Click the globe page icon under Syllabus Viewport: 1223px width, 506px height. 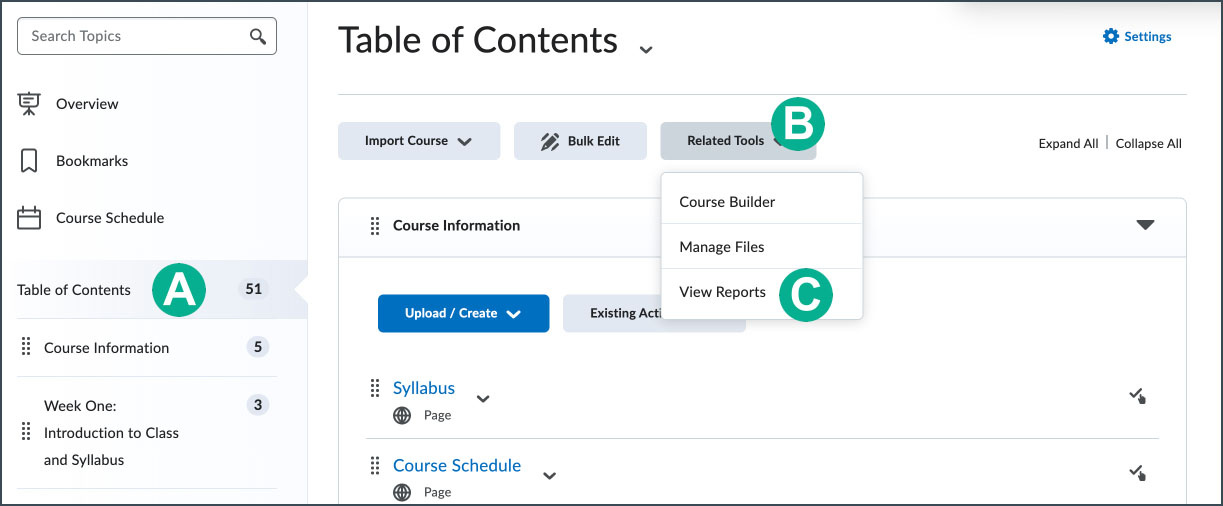click(402, 415)
